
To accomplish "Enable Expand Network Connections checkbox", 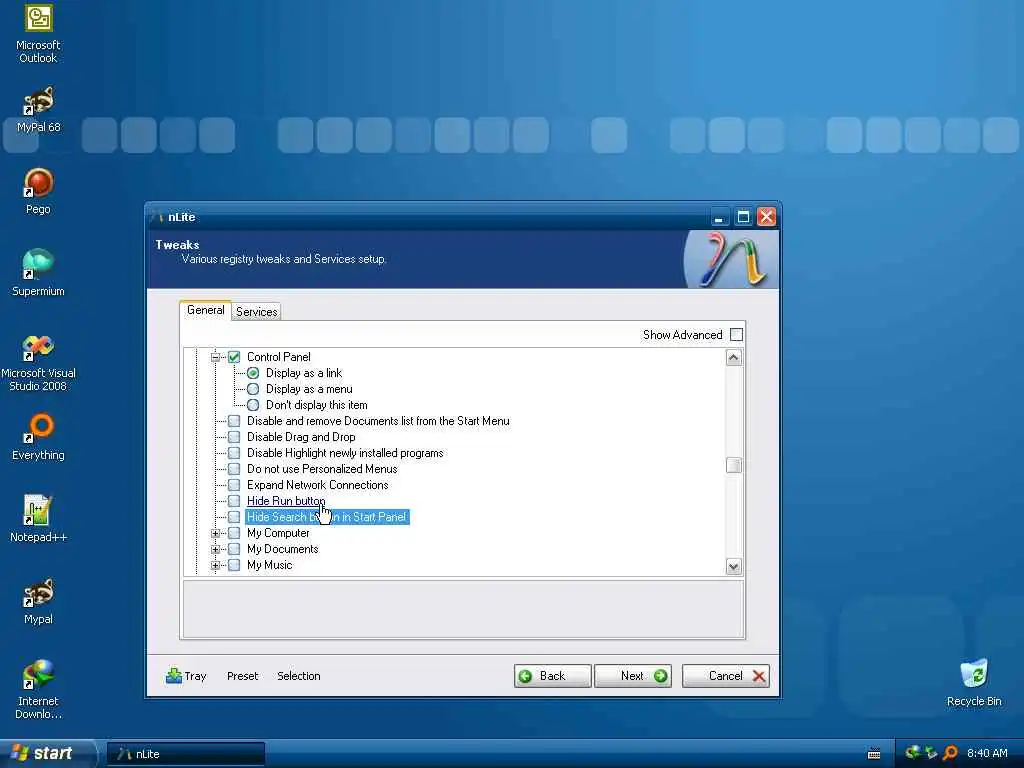I will 234,485.
